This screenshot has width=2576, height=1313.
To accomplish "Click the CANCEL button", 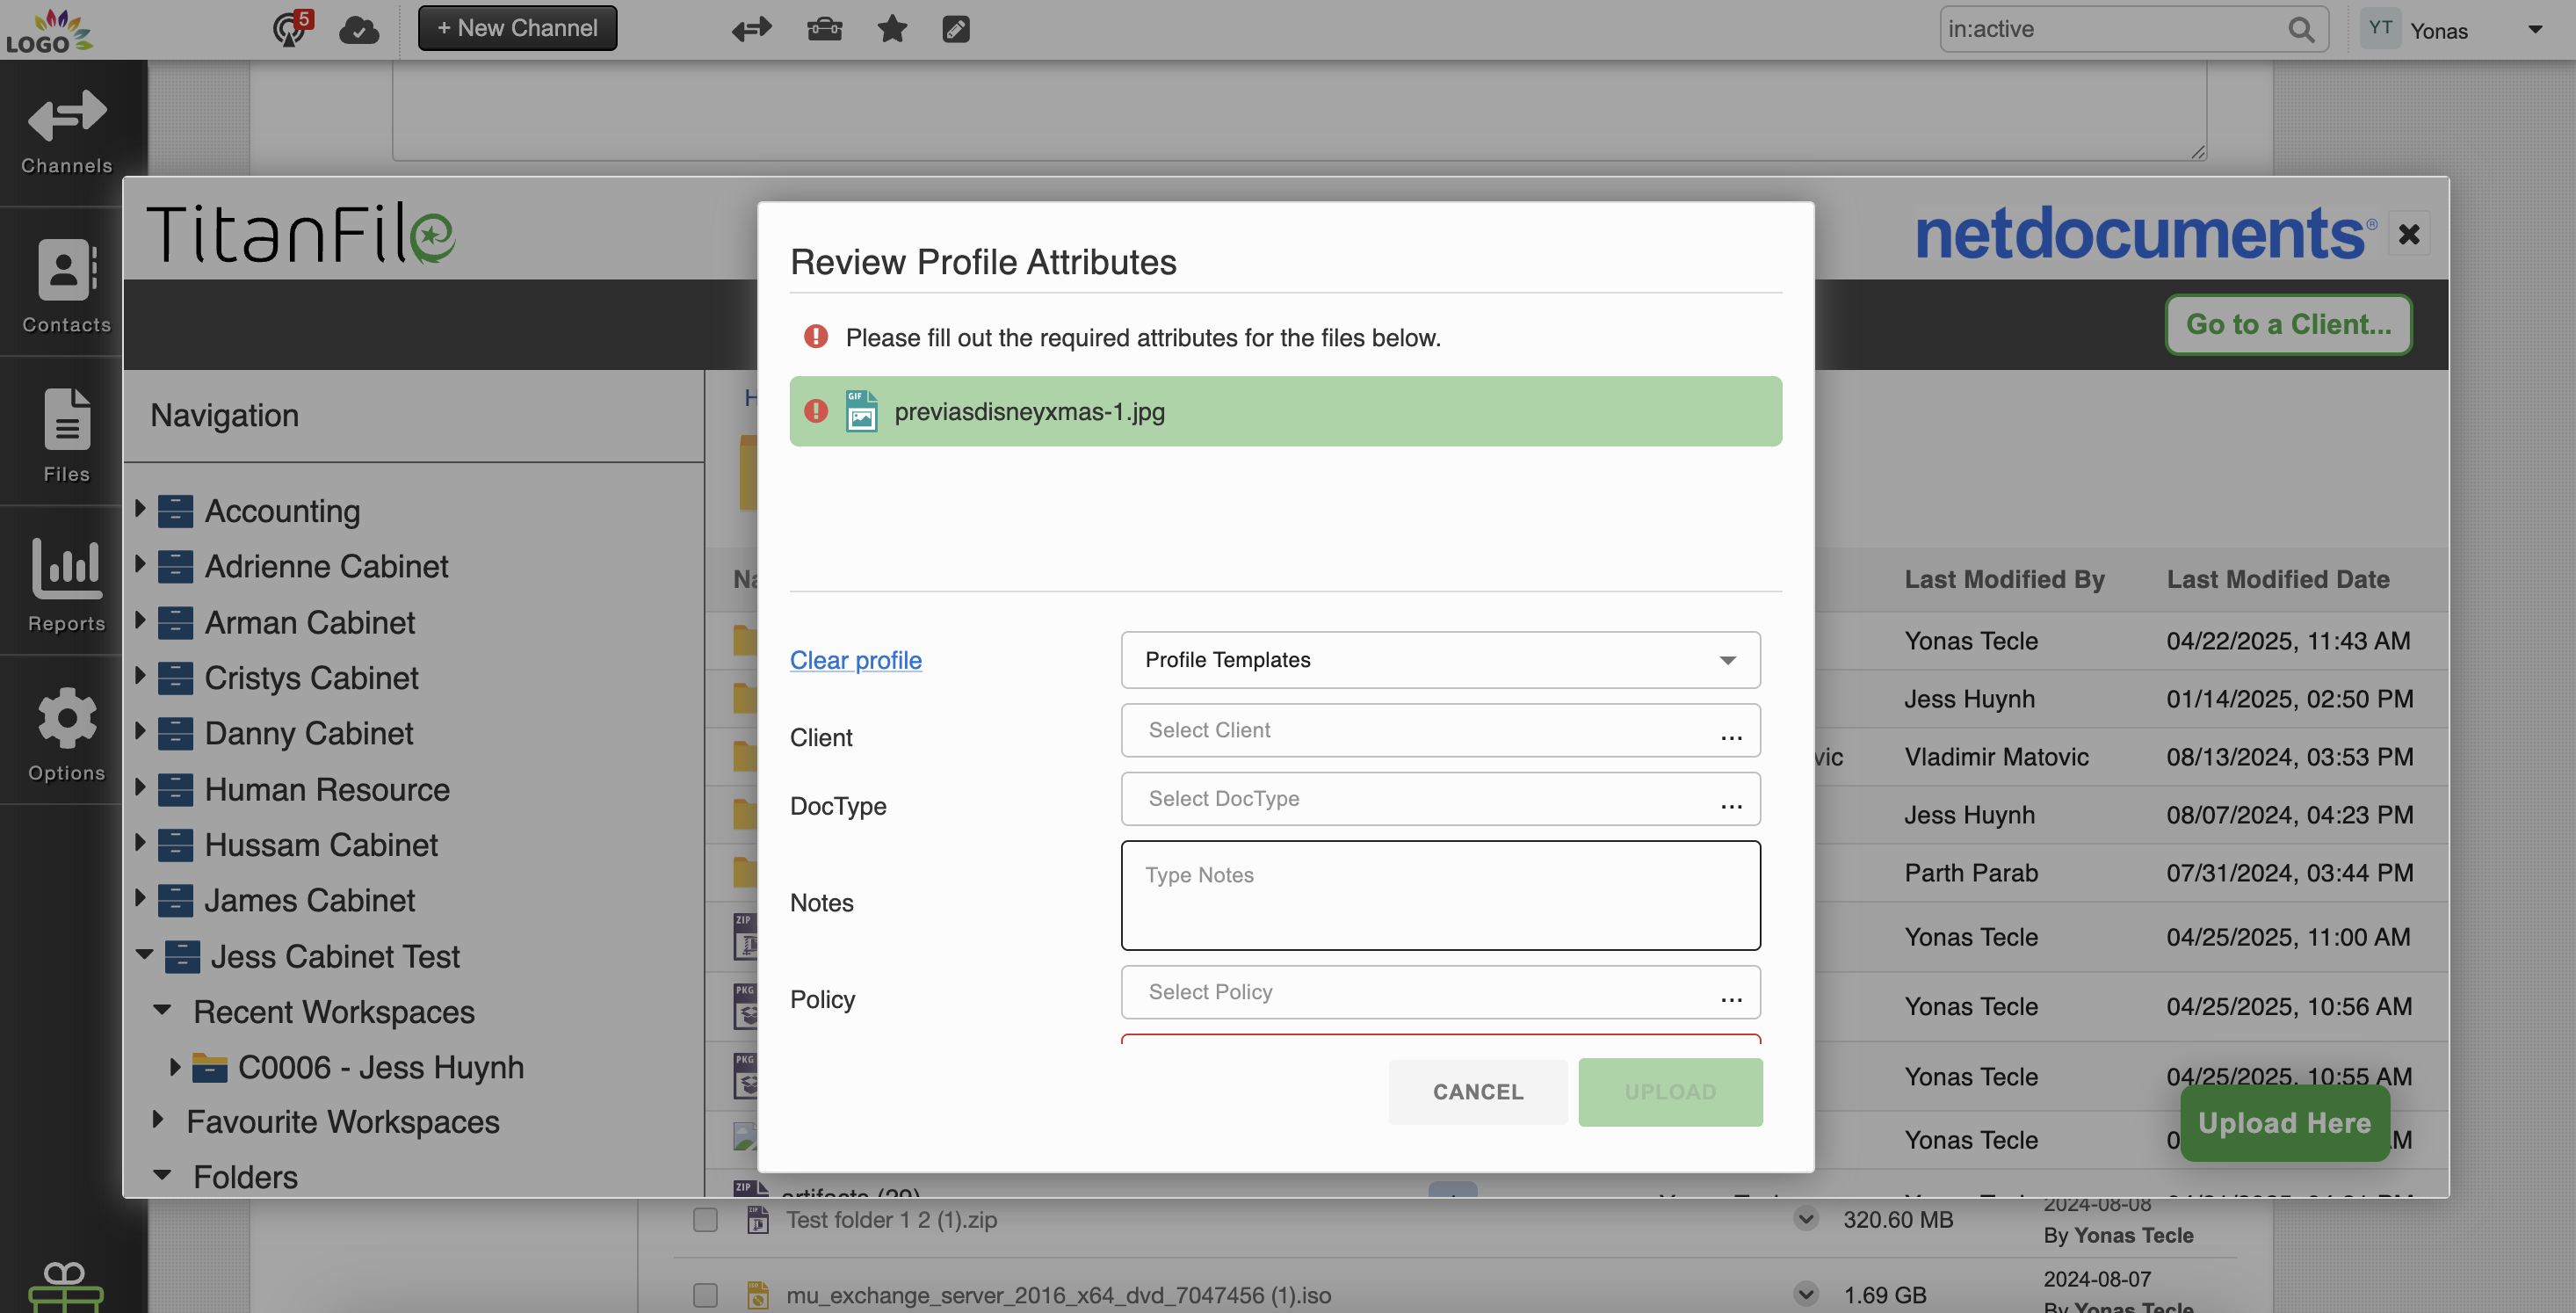I will pyautogui.click(x=1478, y=1091).
